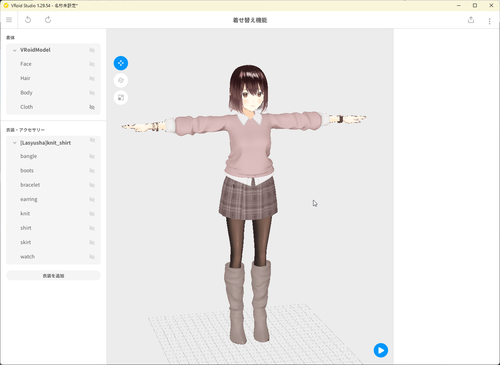Click the VRoid Studio title bar app icon
The image size is (500, 365).
click(x=6, y=5)
